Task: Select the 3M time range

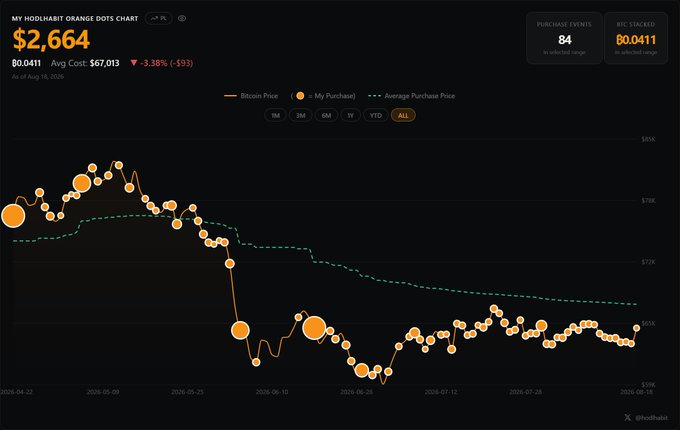Action: 301,115
